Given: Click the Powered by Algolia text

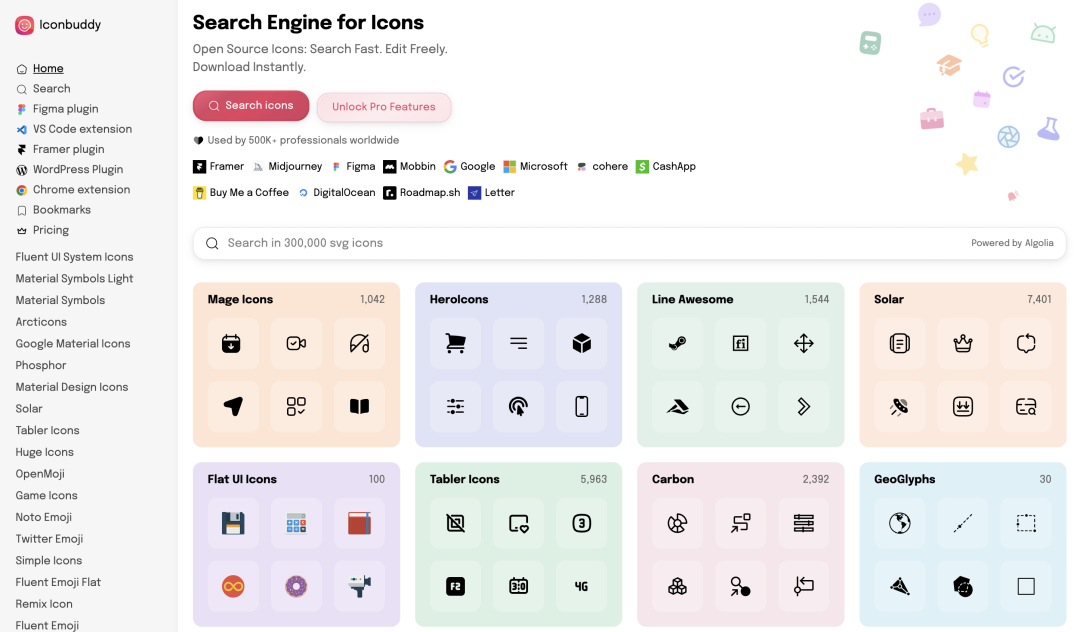Looking at the screenshot, I should 1012,243.
